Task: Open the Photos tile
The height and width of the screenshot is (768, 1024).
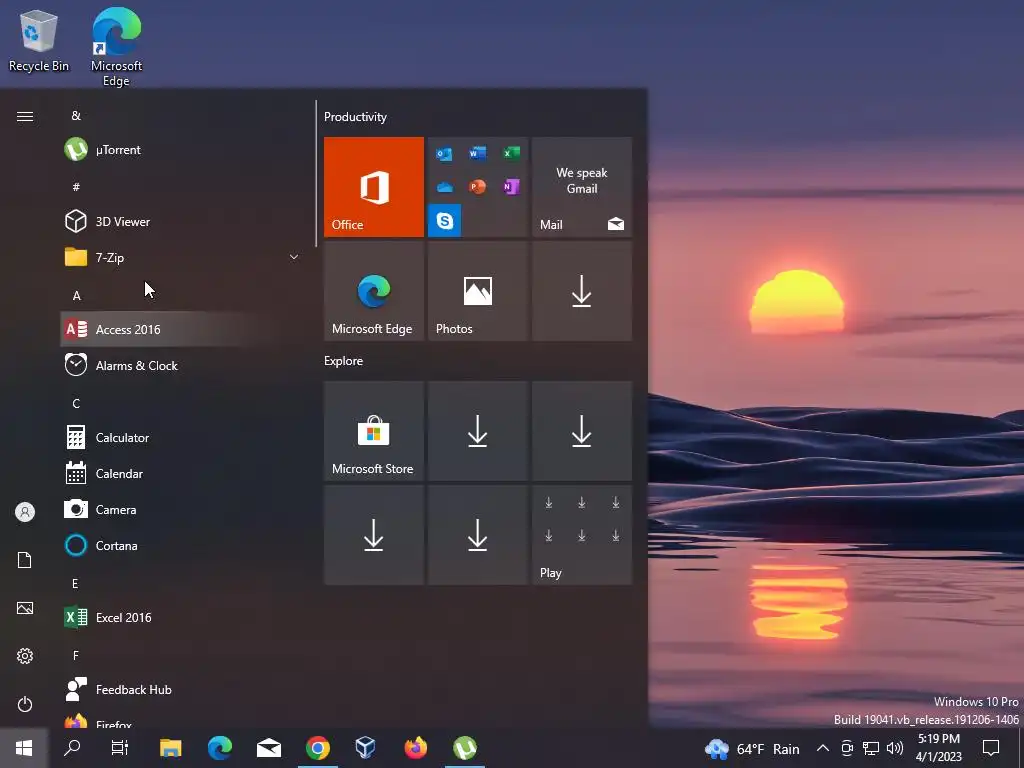Action: click(477, 291)
